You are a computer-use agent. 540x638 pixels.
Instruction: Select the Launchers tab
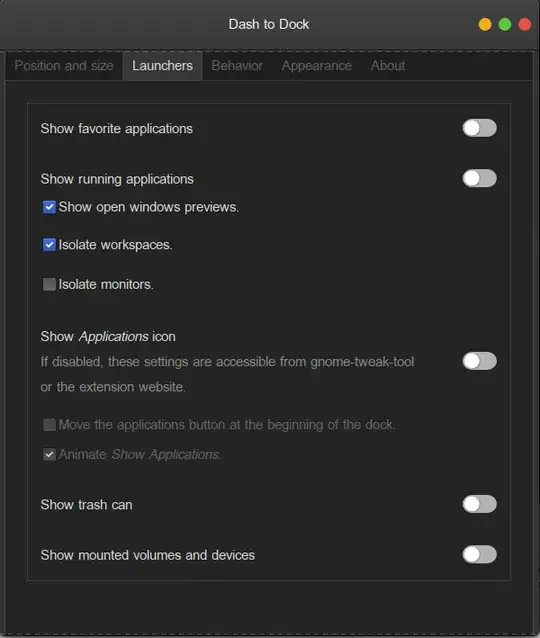coord(162,66)
